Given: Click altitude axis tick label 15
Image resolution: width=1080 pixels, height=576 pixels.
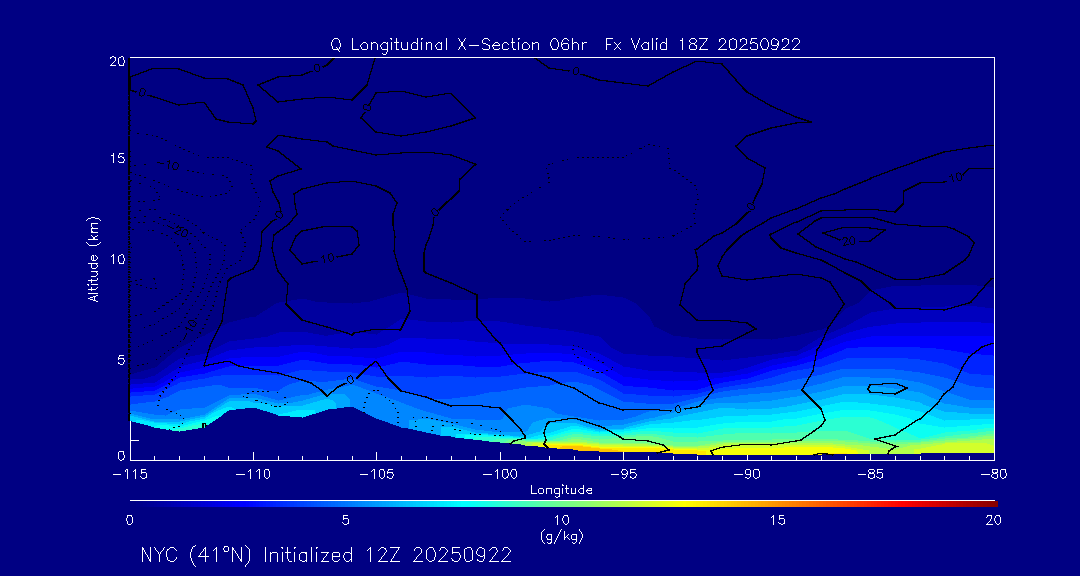Looking at the screenshot, I should [x=117, y=158].
